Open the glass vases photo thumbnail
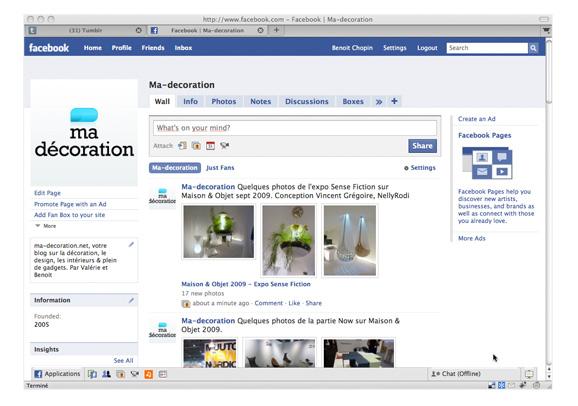578x406 pixels. [350, 240]
